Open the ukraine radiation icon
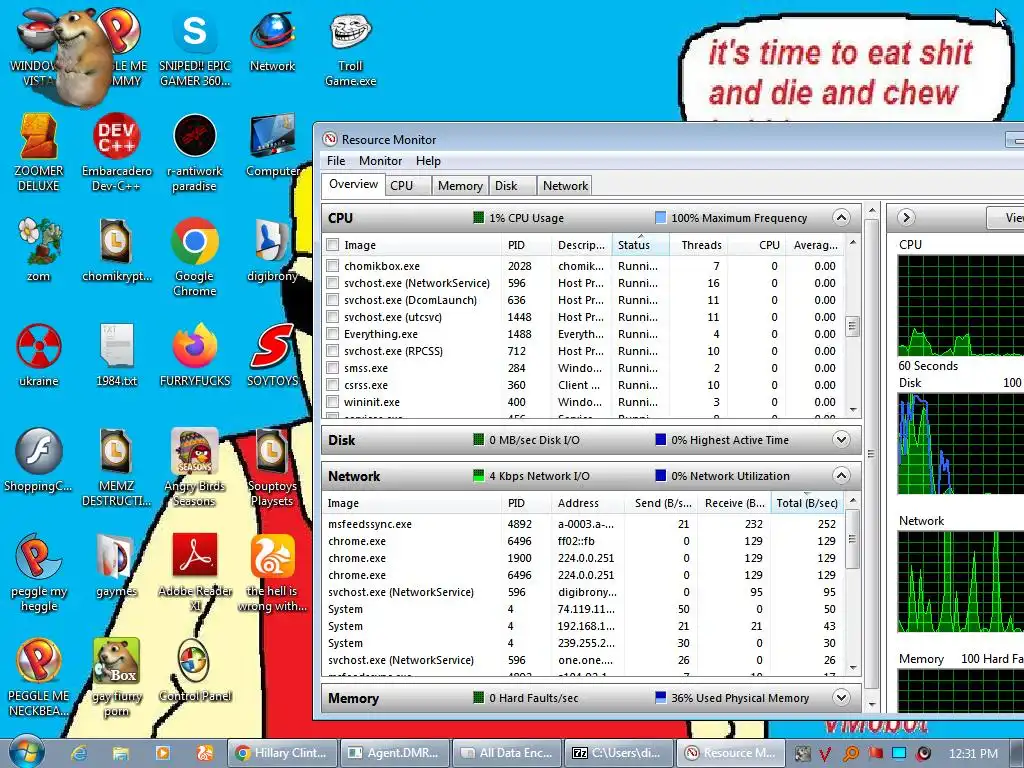 click(x=39, y=356)
